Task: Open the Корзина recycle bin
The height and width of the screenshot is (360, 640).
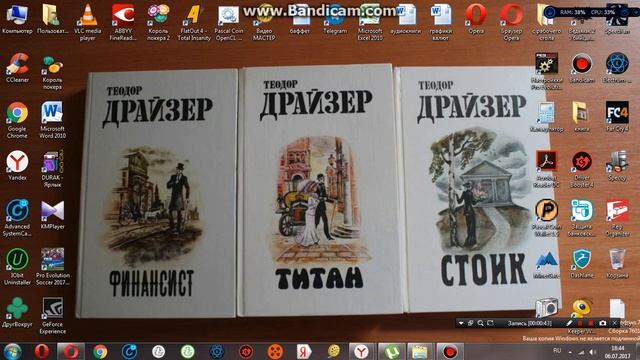Action: tap(617, 264)
